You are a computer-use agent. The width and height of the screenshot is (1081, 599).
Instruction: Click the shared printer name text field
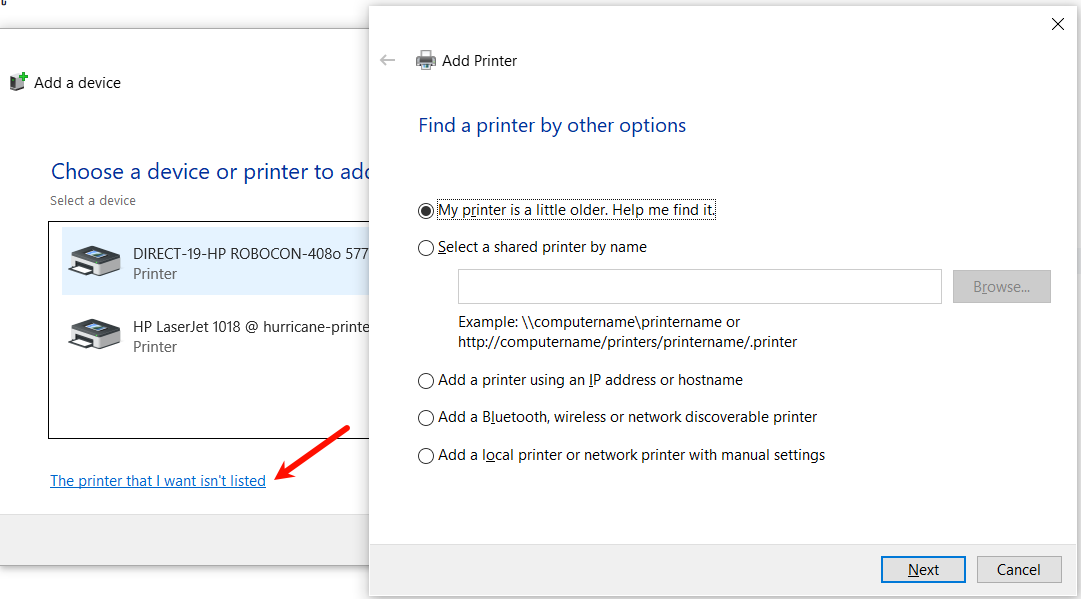(x=699, y=287)
